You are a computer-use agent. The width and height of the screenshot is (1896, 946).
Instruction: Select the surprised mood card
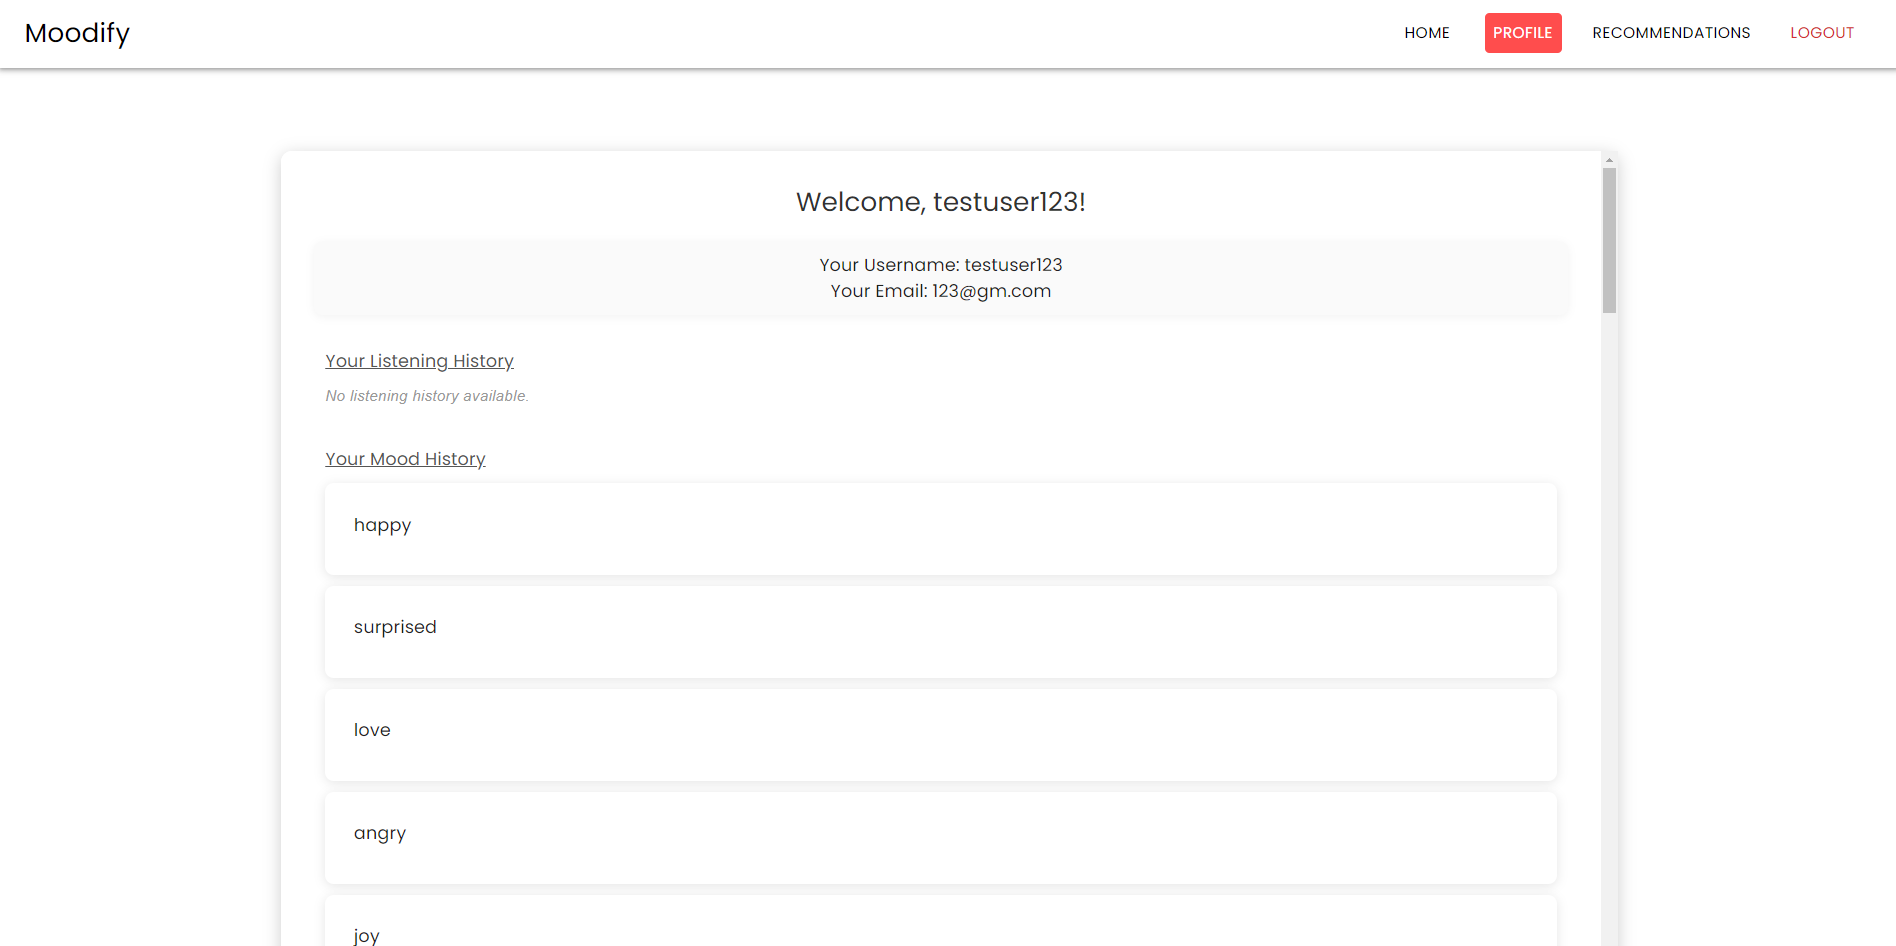coord(940,632)
